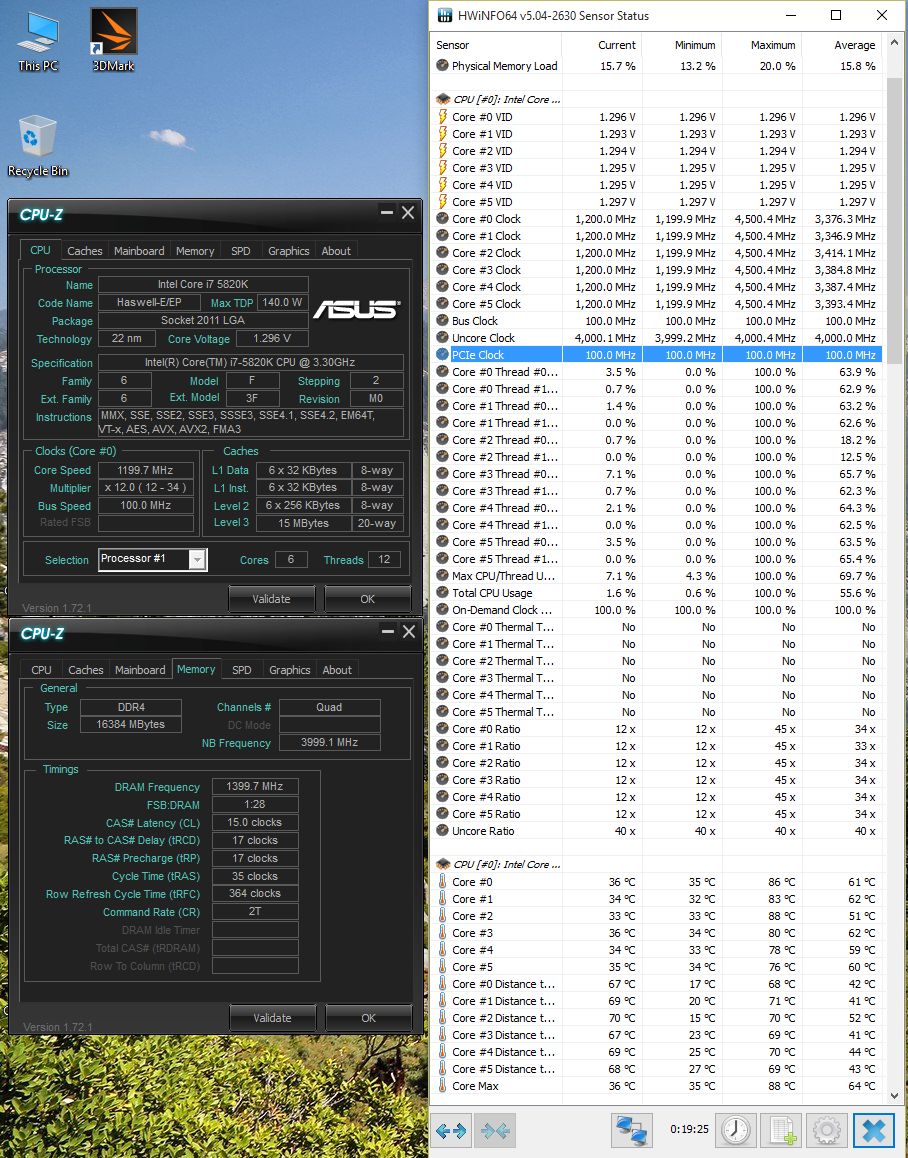Click the icon beside Total CPU Usage
The height and width of the screenshot is (1158, 908).
coord(443,592)
